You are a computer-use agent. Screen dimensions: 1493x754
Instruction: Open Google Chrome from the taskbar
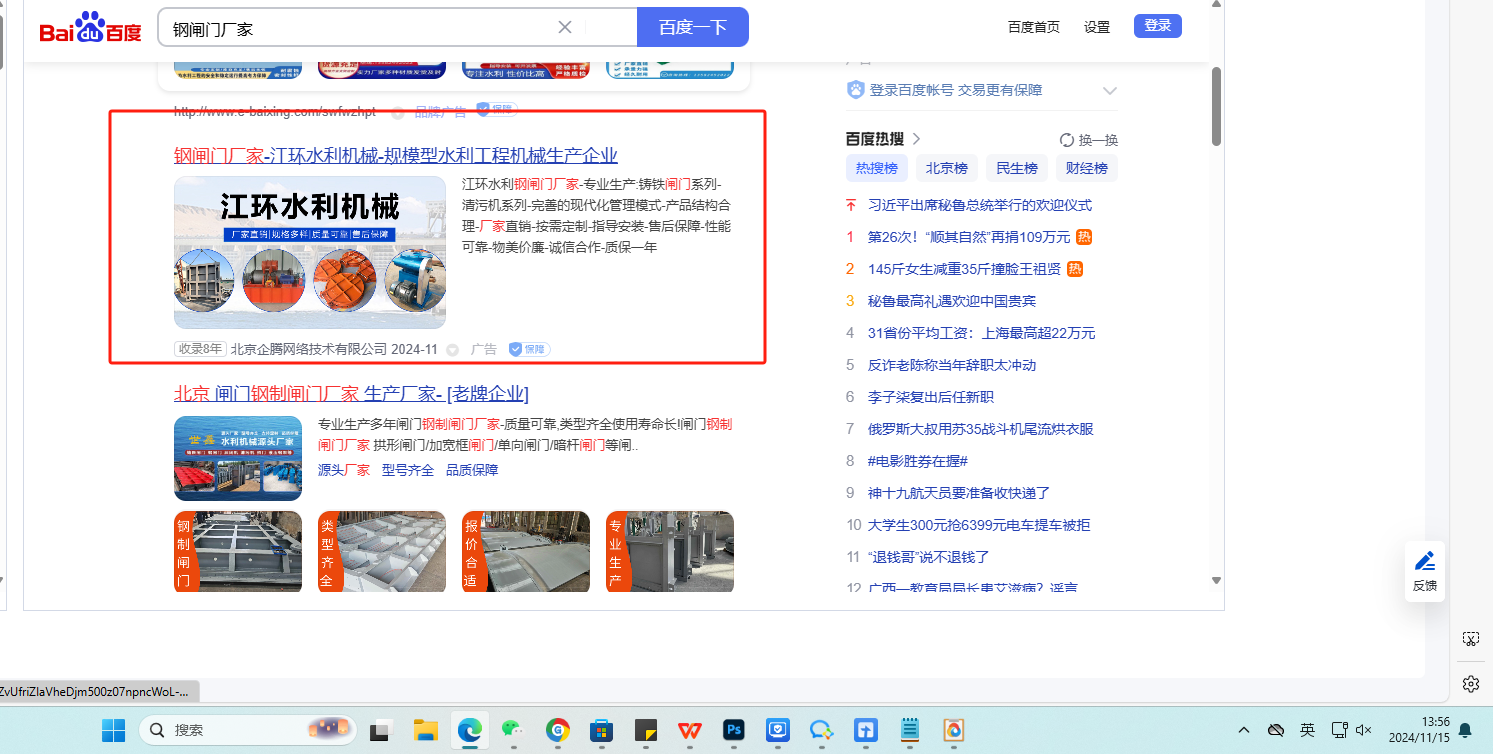click(x=558, y=731)
